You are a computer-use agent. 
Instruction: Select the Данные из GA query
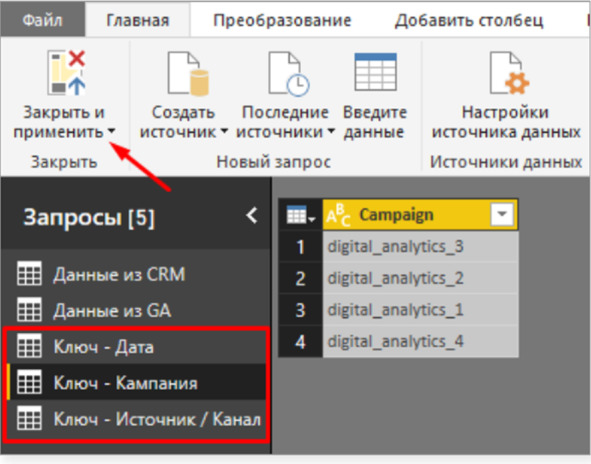pyautogui.click(x=136, y=311)
